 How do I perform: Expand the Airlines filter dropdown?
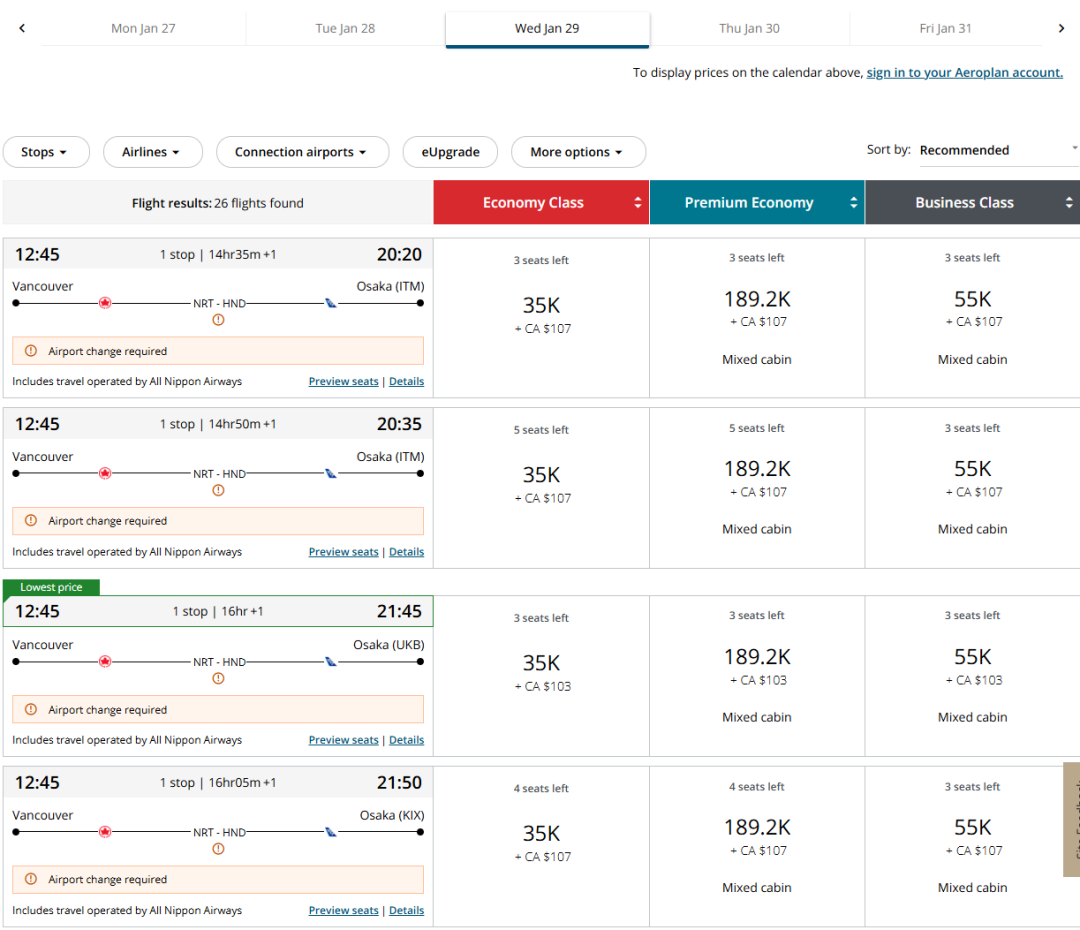pyautogui.click(x=152, y=152)
